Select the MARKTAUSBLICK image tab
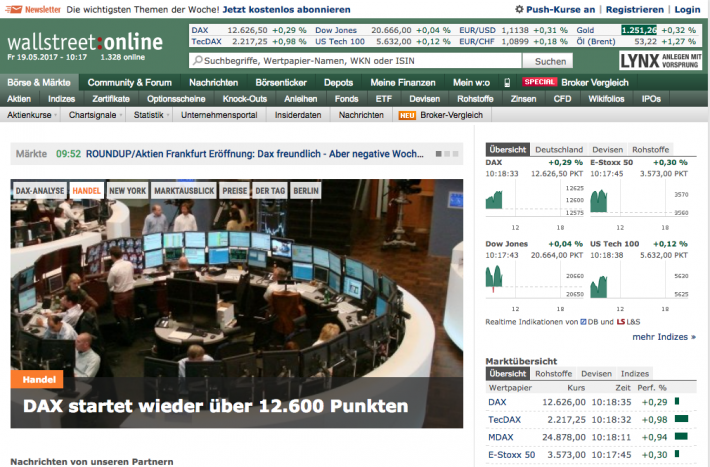 pyautogui.click(x=184, y=191)
